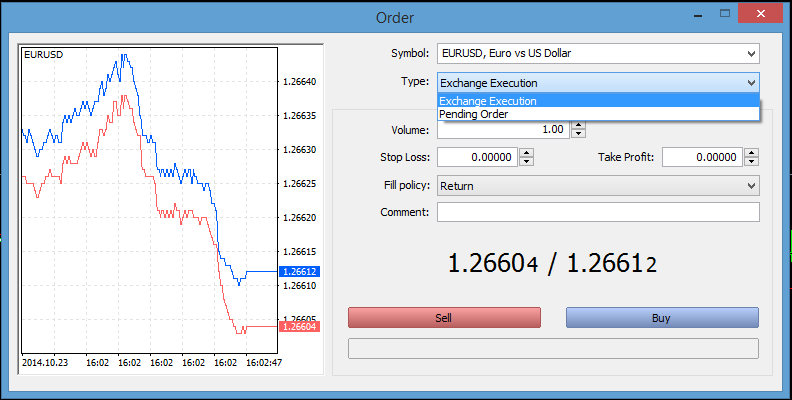The image size is (792, 400).
Task: Choose Pending Order option
Action: 598,114
